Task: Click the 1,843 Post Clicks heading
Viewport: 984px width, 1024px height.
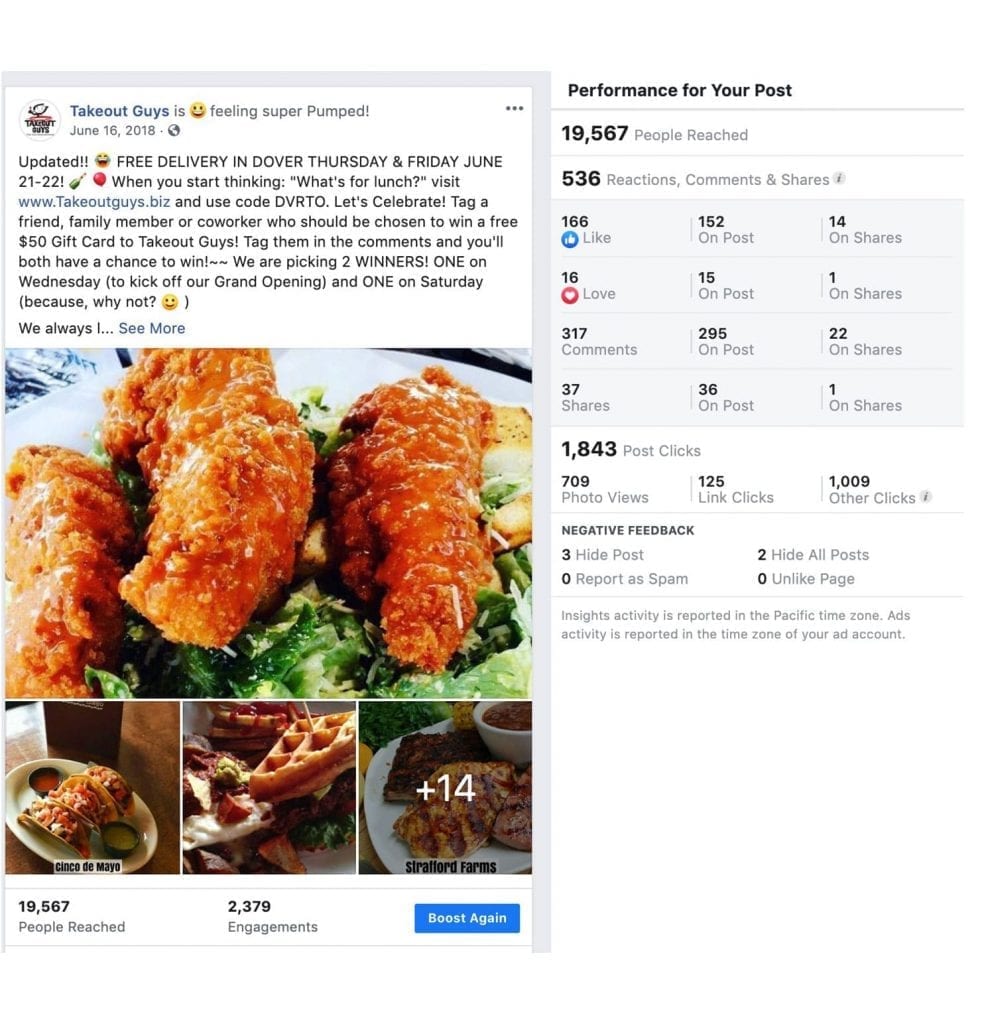Action: 631,449
